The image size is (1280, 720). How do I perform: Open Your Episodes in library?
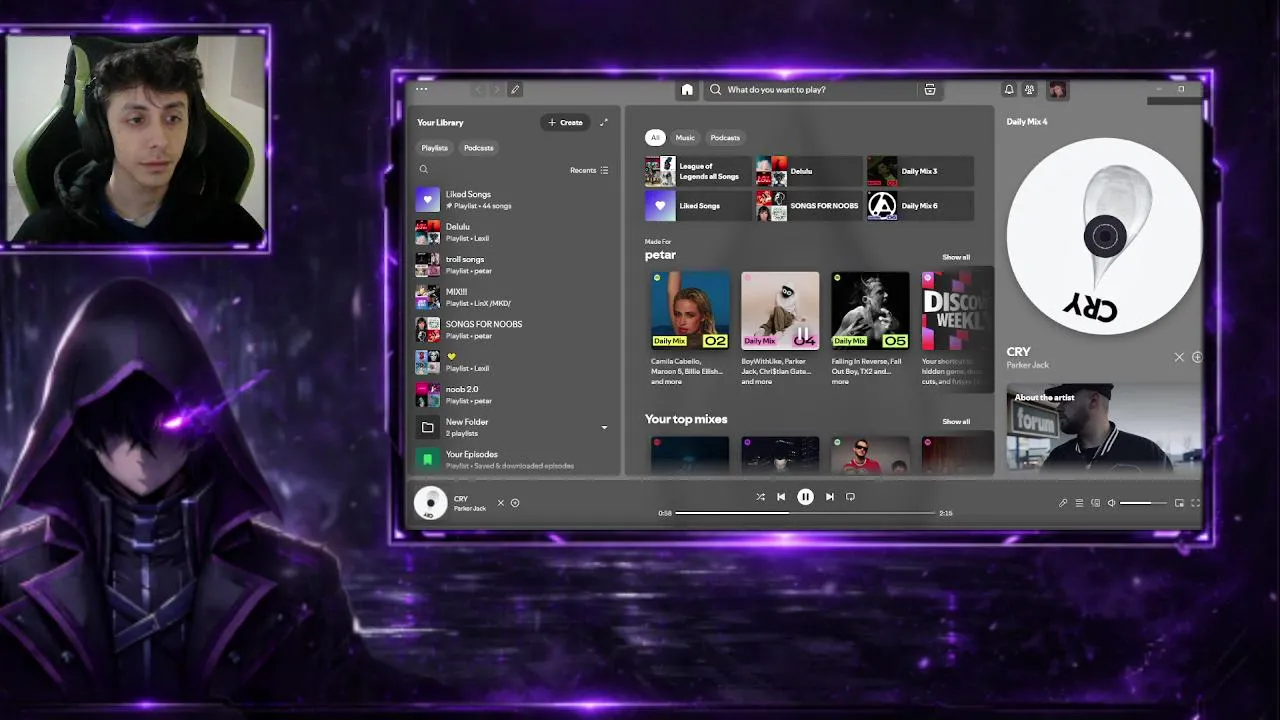click(513, 459)
